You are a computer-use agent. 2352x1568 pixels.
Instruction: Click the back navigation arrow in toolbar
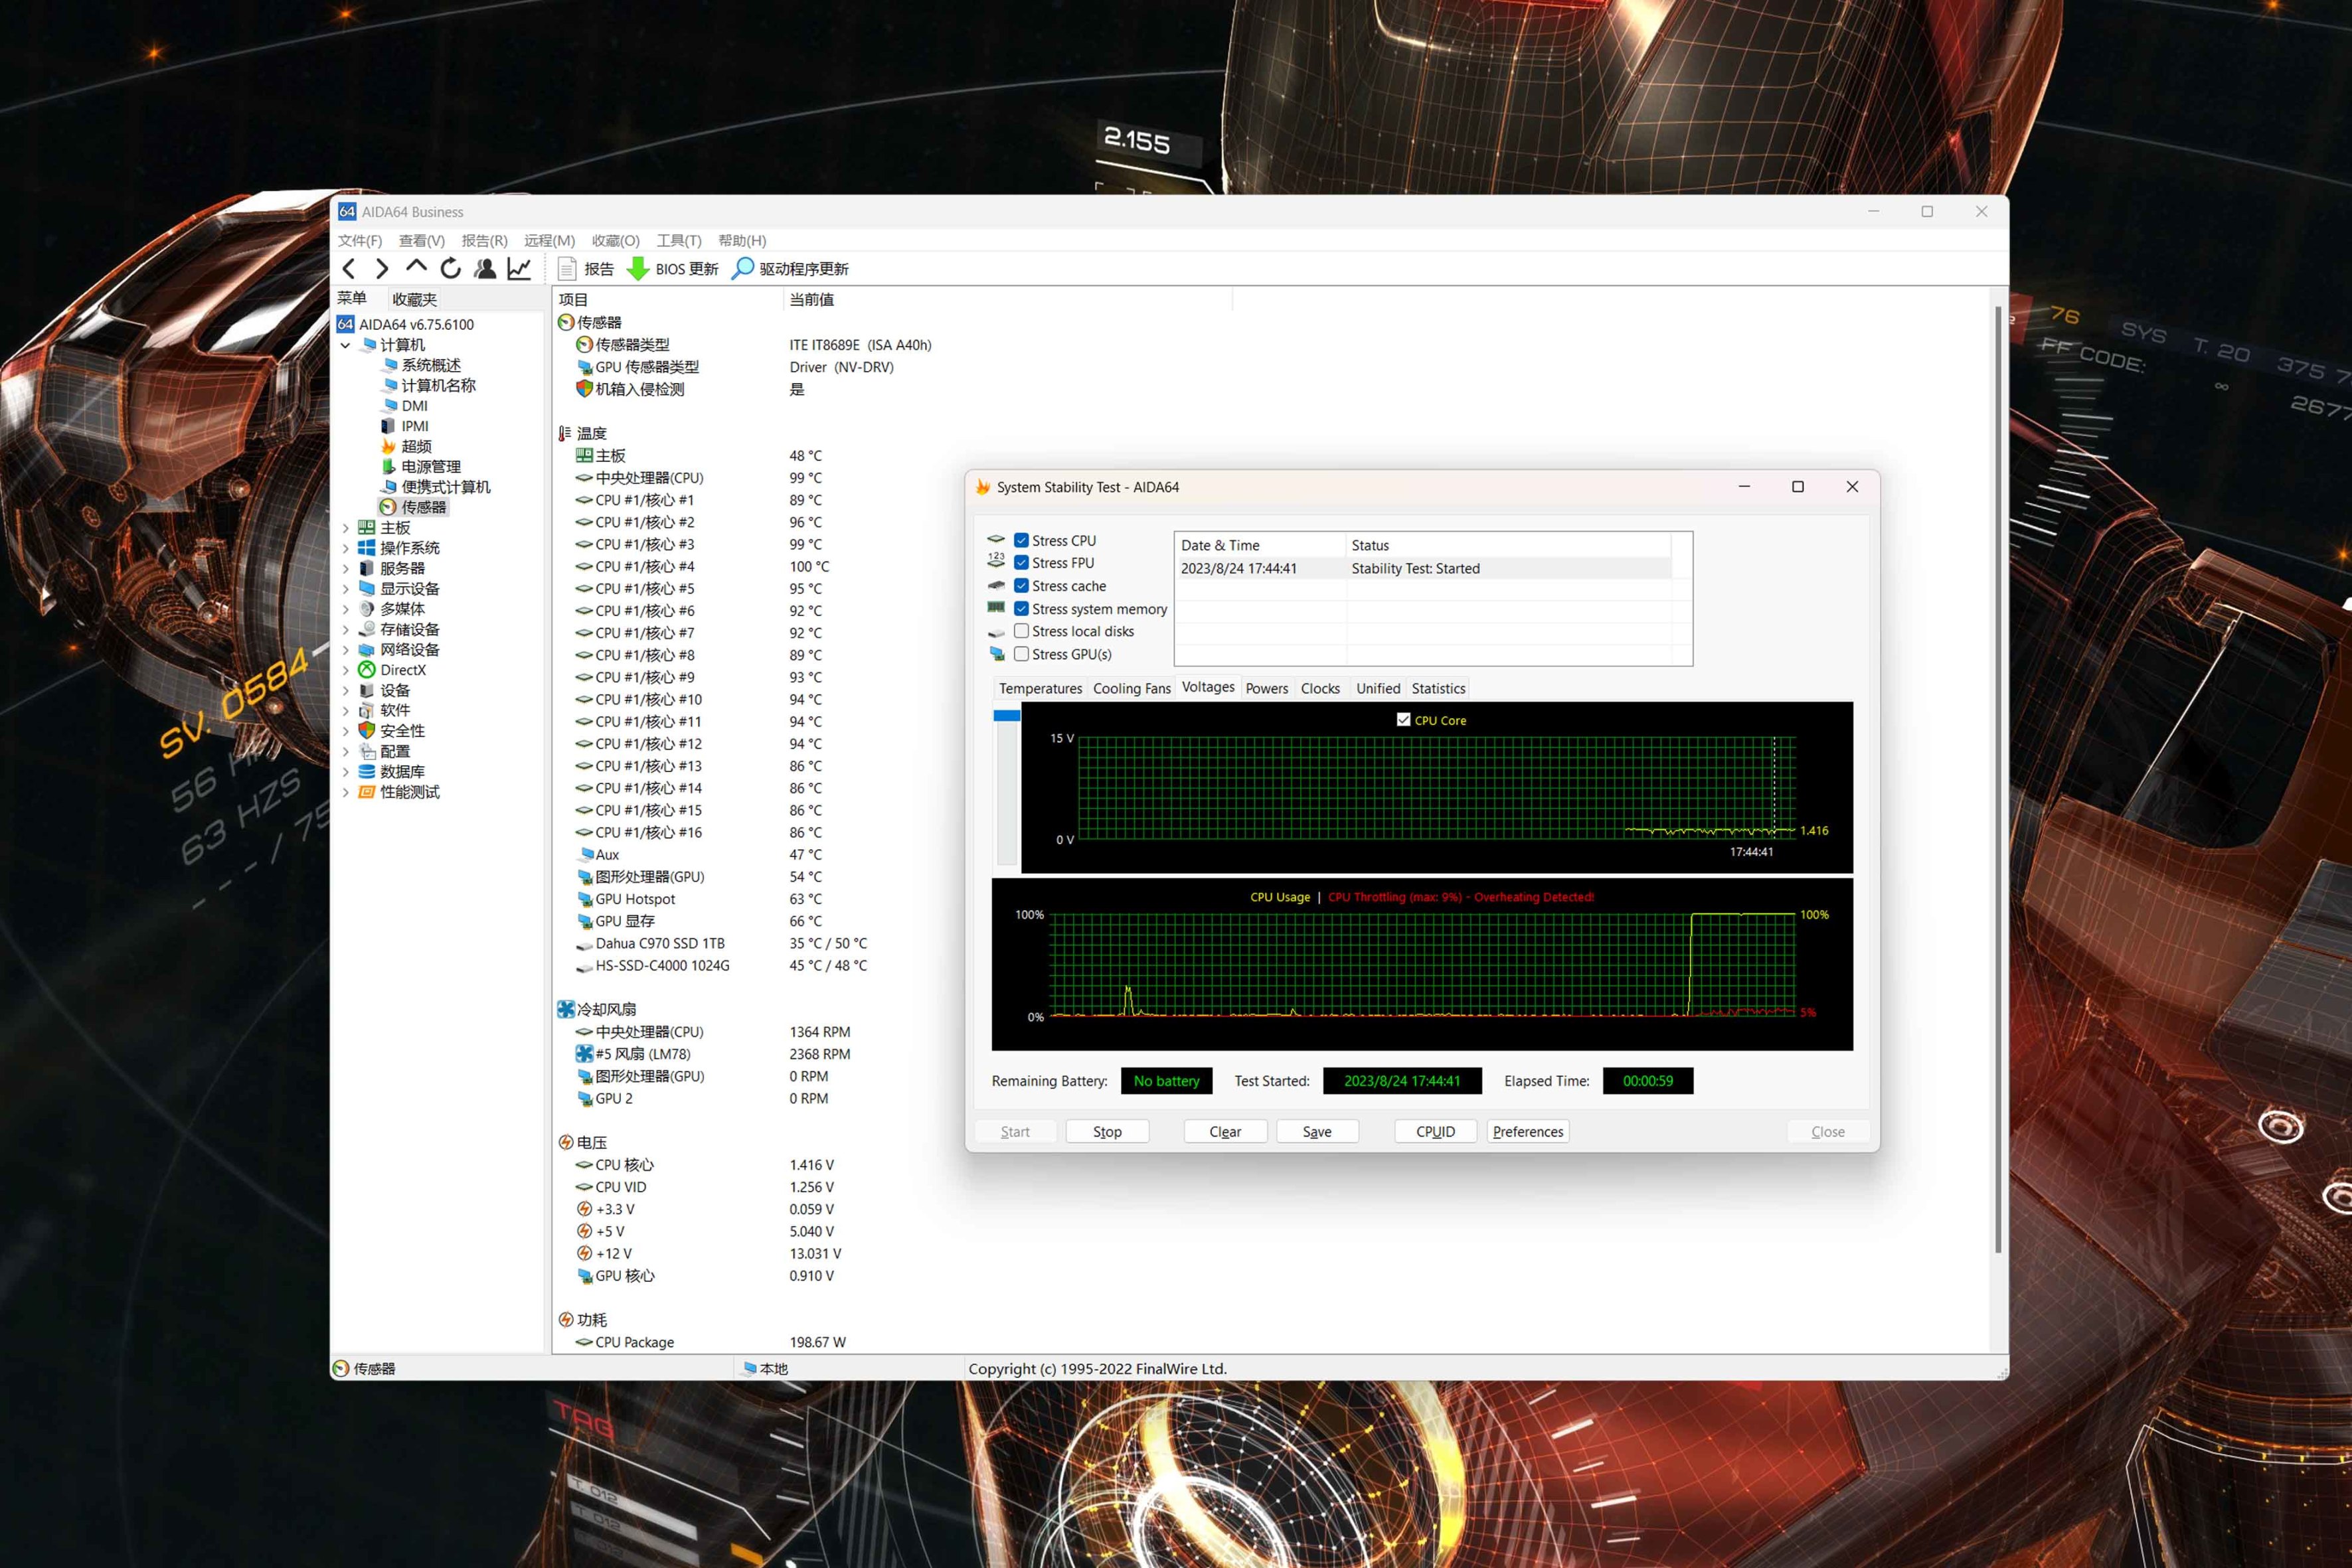[349, 268]
